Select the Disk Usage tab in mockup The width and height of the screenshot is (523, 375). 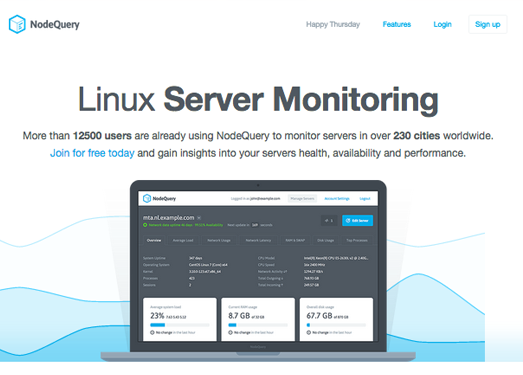pos(326,240)
